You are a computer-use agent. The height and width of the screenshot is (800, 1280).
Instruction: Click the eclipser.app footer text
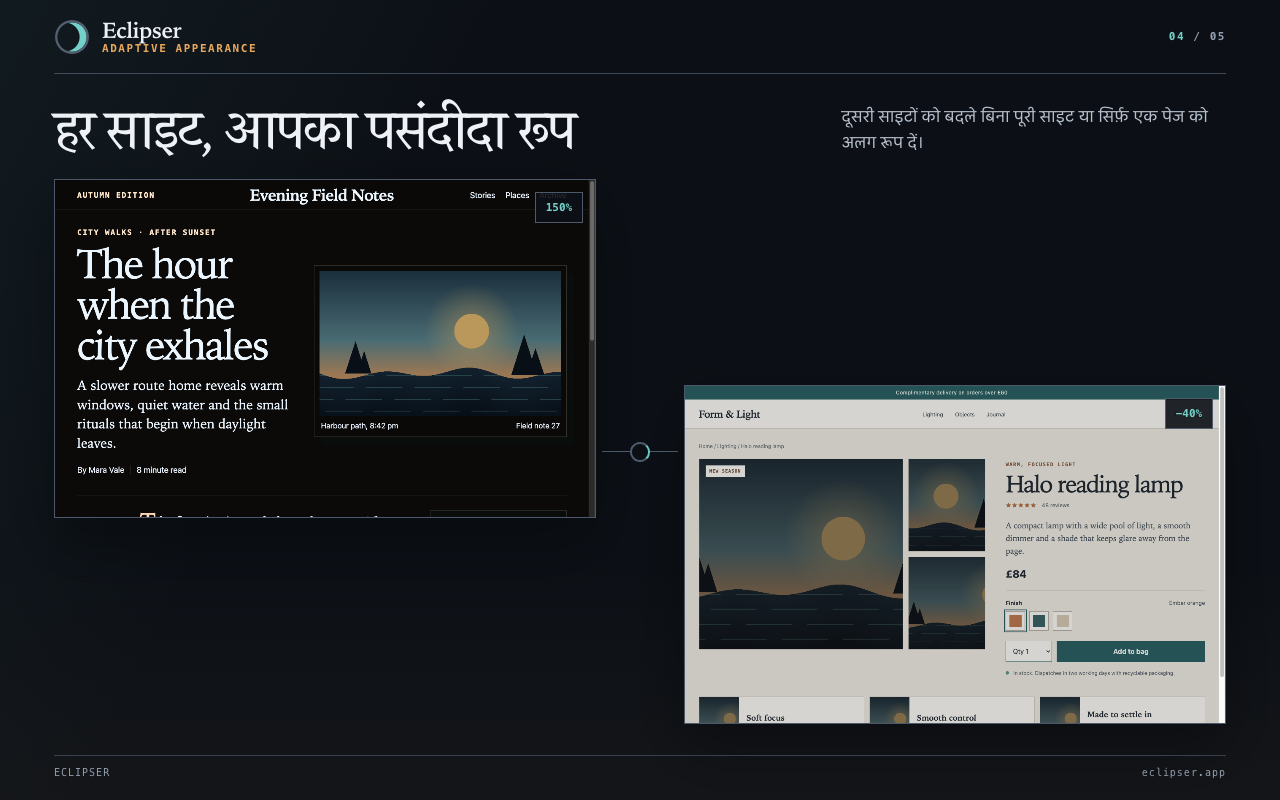(1183, 772)
